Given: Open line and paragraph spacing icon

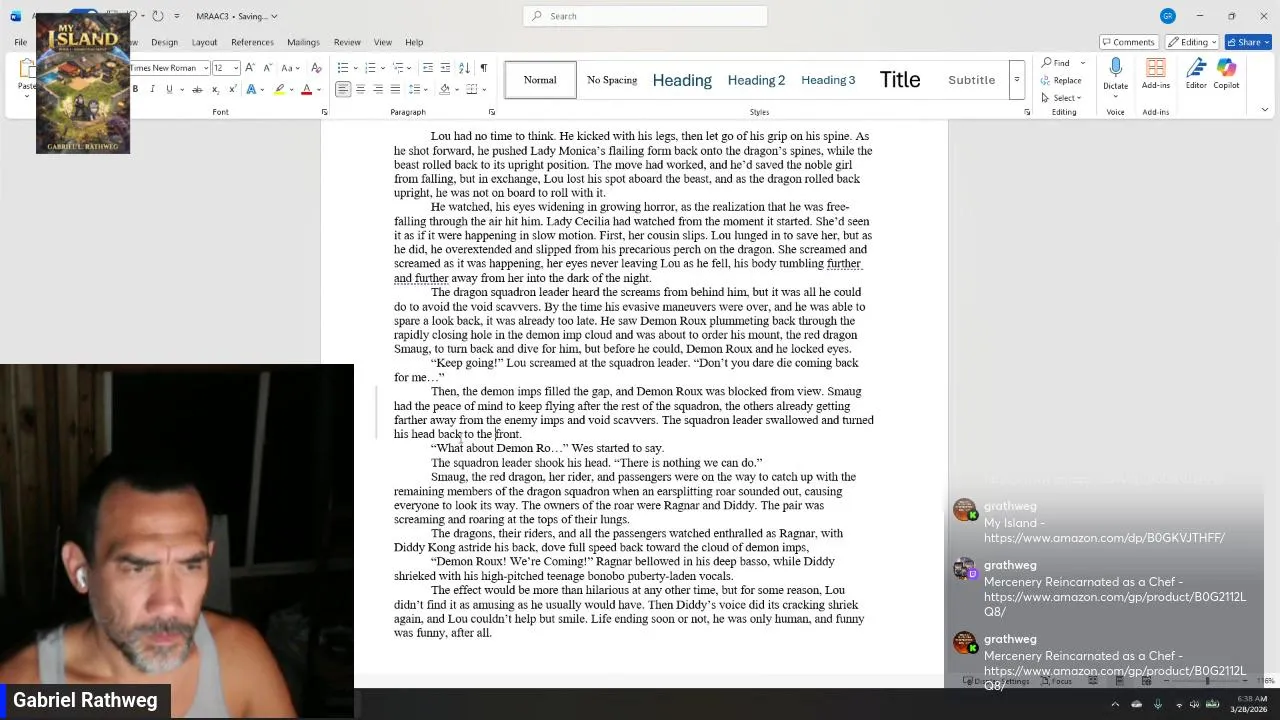Looking at the screenshot, I should (413, 90).
